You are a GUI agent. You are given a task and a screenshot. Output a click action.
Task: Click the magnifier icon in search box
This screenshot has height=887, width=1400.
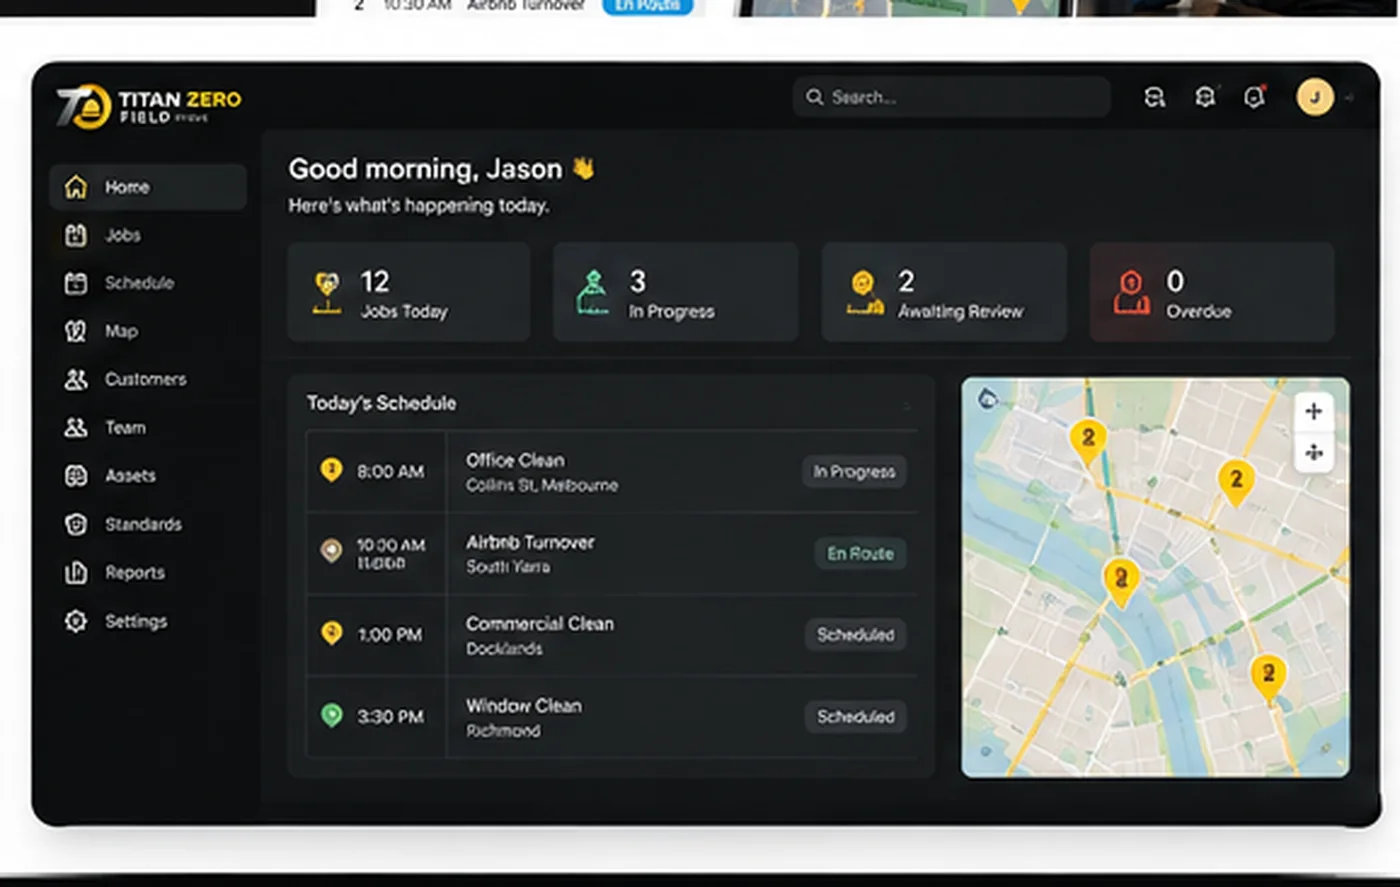815,97
